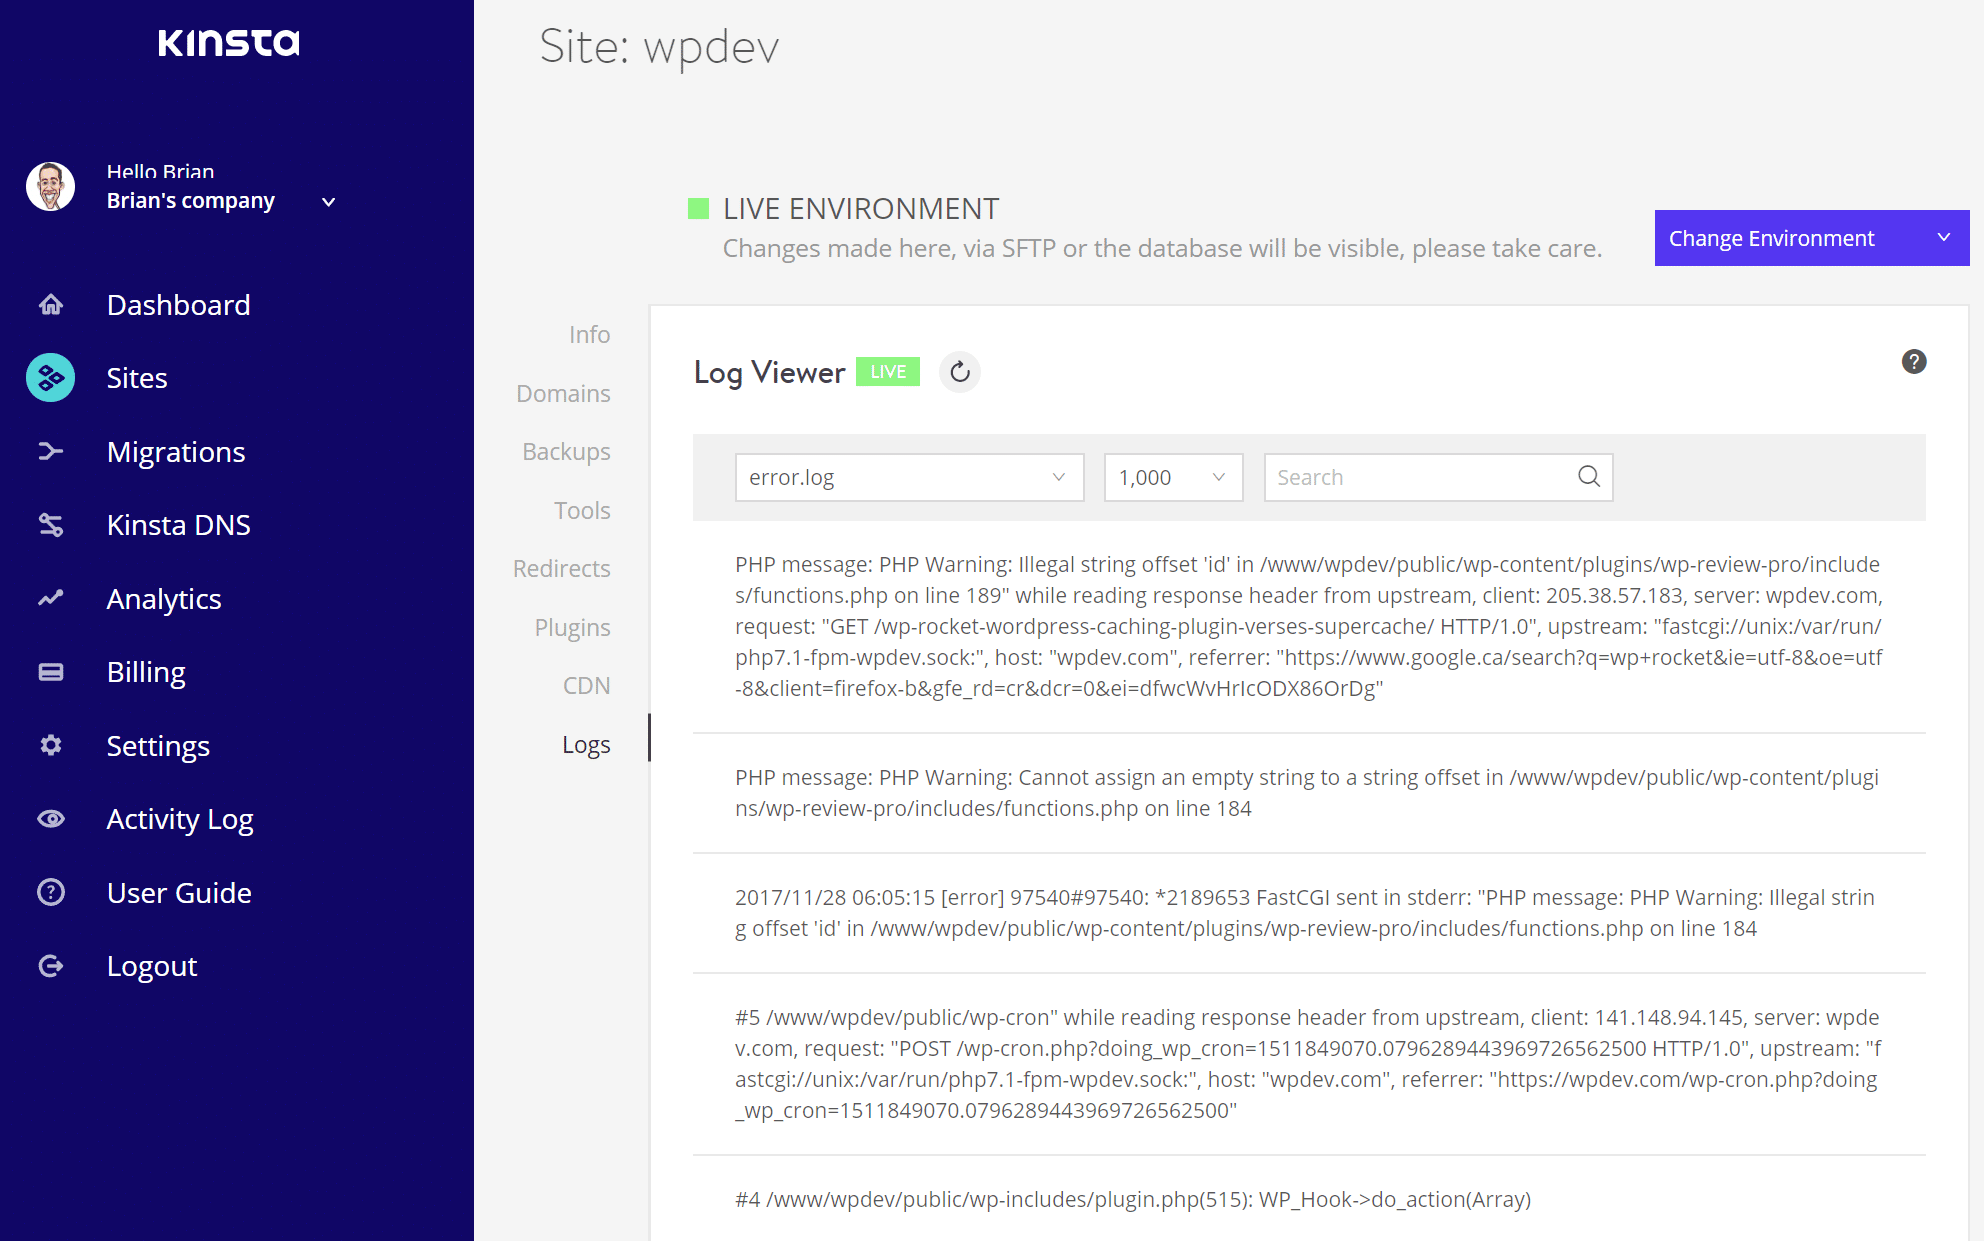Image resolution: width=1984 pixels, height=1241 pixels.
Task: Click the Settings gear icon
Action: 51,745
